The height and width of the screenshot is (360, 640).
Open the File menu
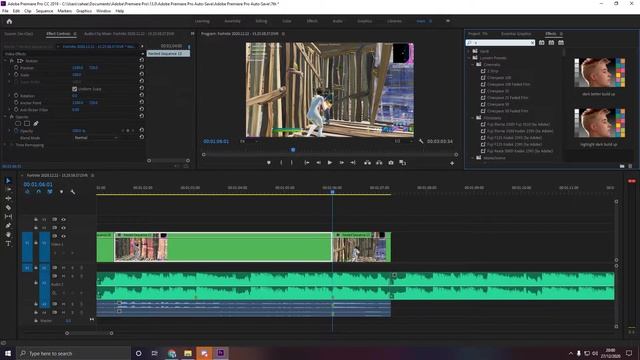5,11
